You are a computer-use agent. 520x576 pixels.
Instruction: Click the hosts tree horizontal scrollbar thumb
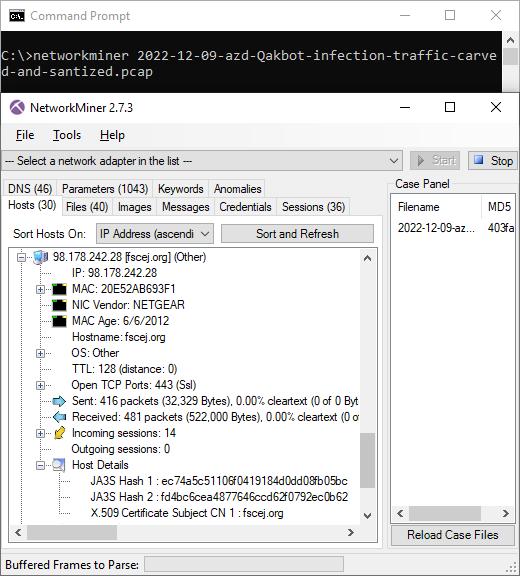point(72,532)
